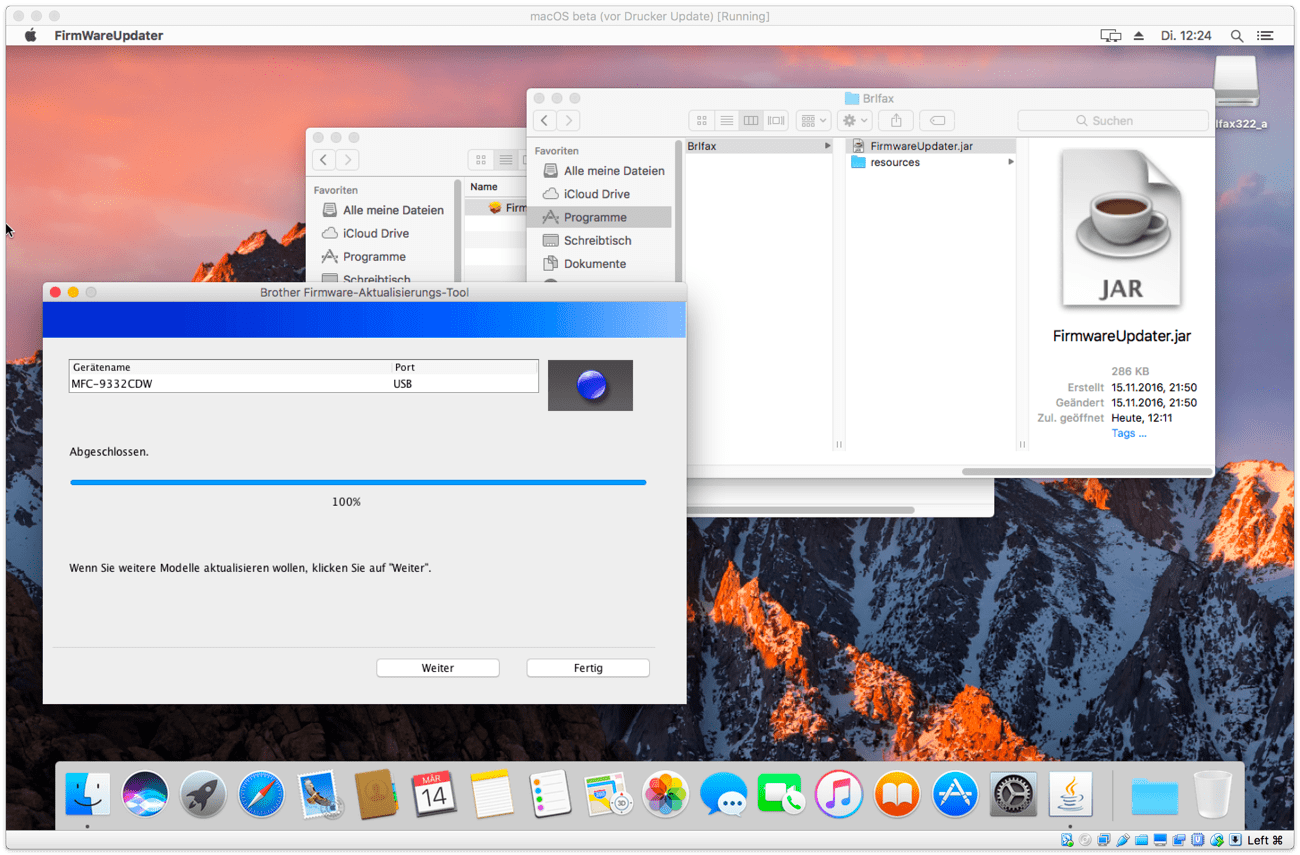Go forward in the rear Finder window
The height and width of the screenshot is (855, 1300).
coord(348,160)
